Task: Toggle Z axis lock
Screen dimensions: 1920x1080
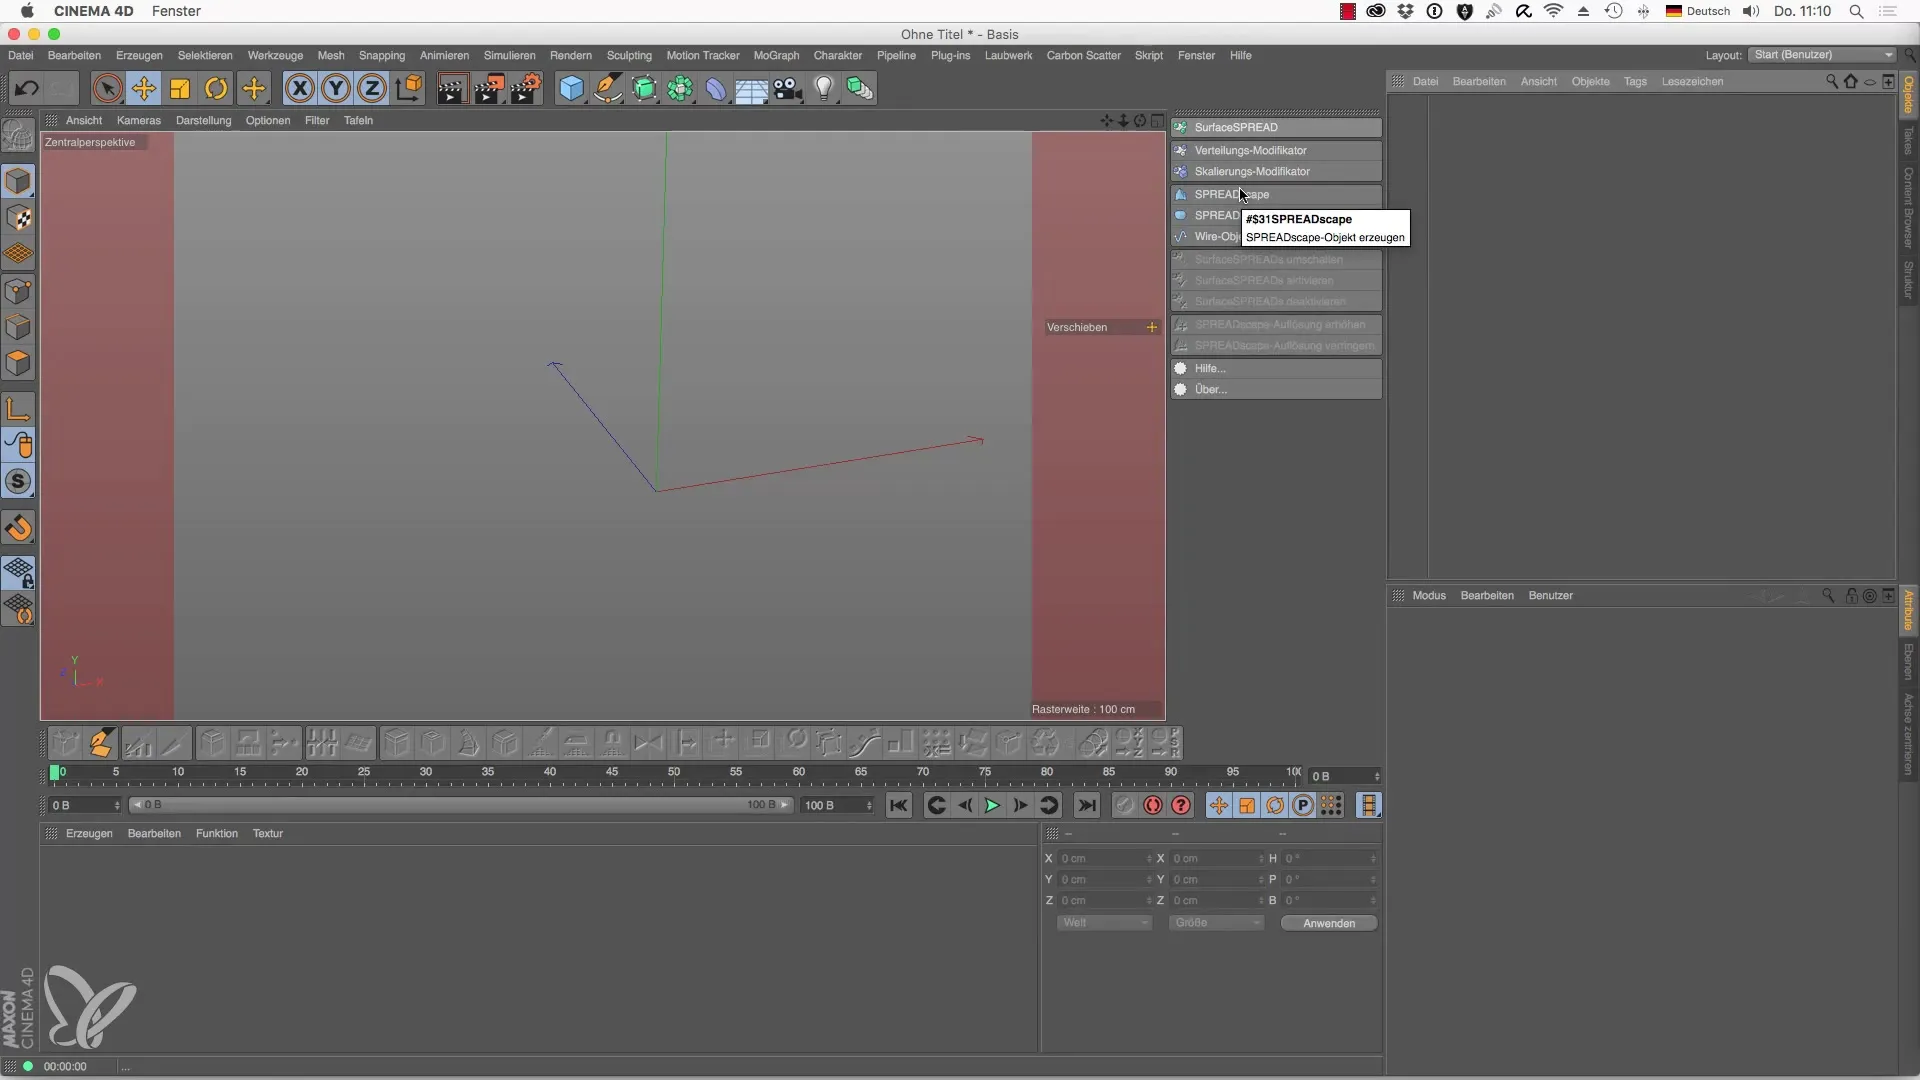Action: pos(372,89)
